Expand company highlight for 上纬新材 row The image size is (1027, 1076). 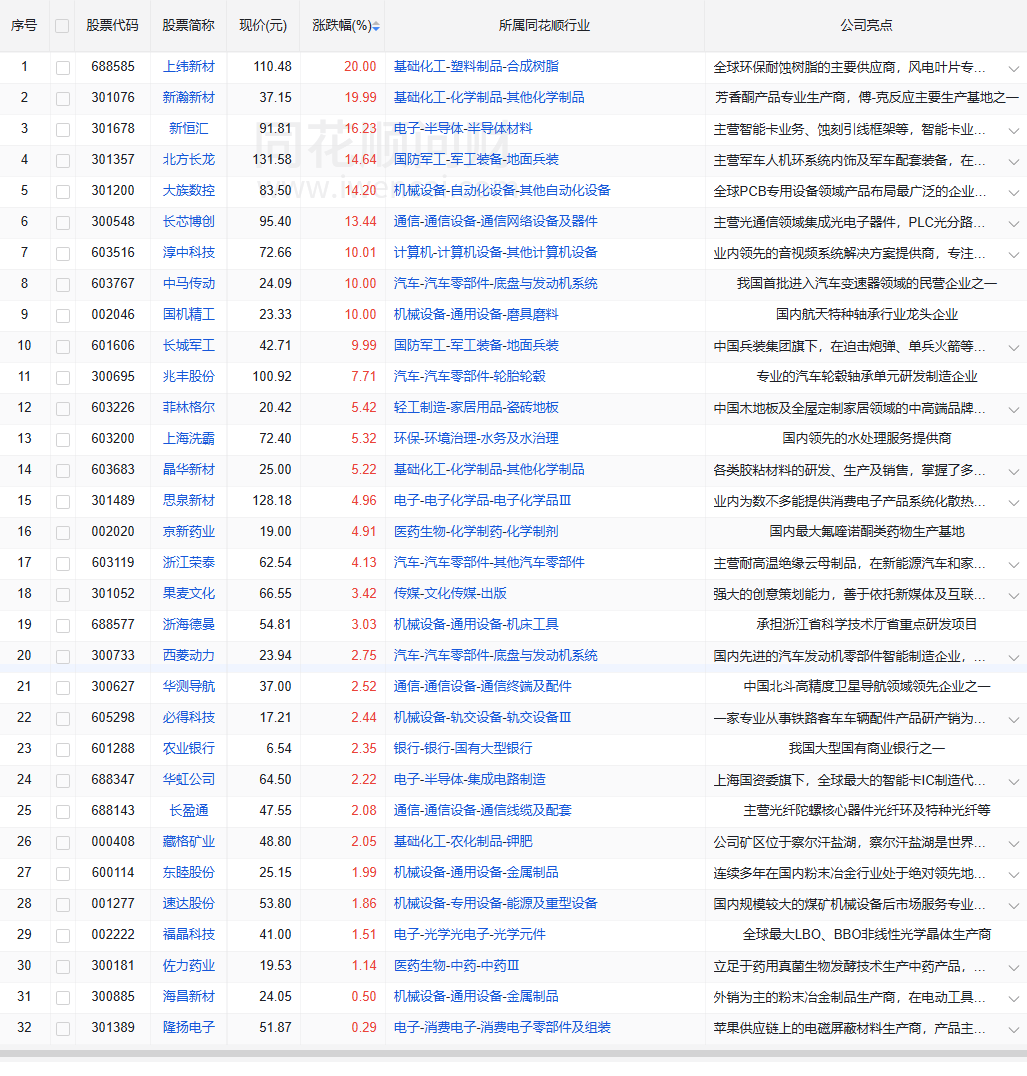pos(1013,69)
